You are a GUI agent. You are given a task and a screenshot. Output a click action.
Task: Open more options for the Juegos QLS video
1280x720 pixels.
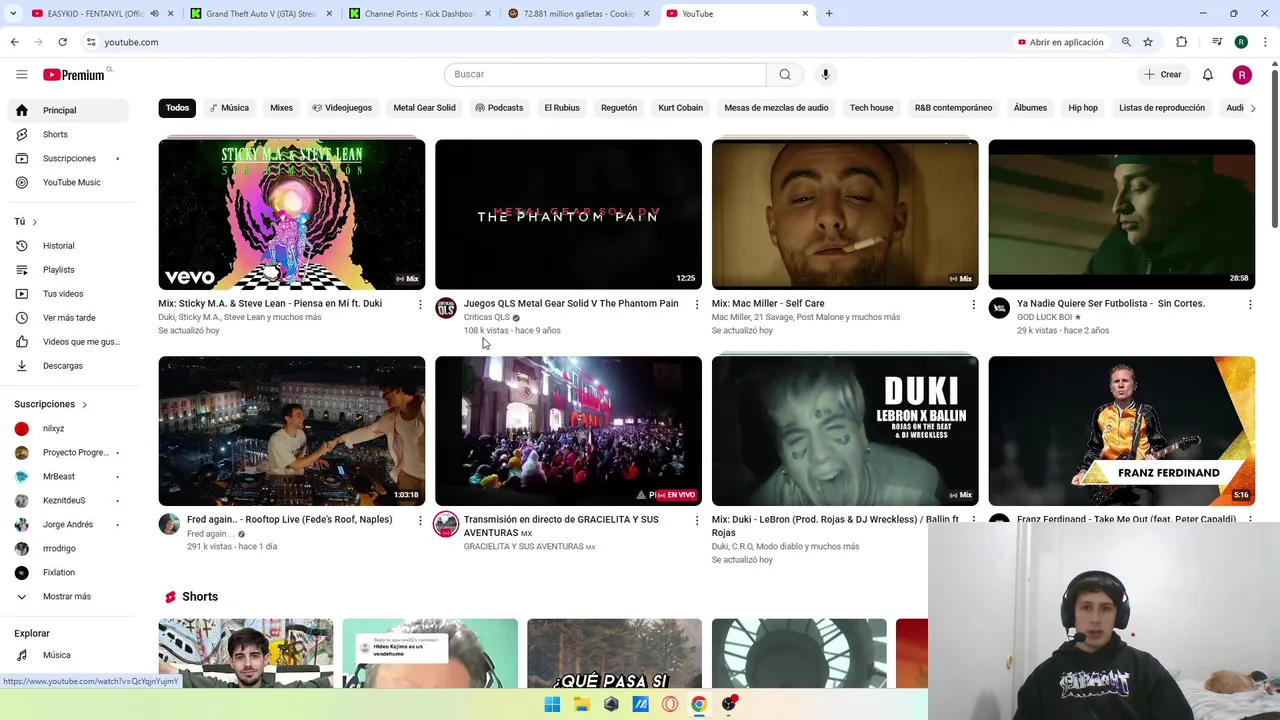tap(697, 304)
